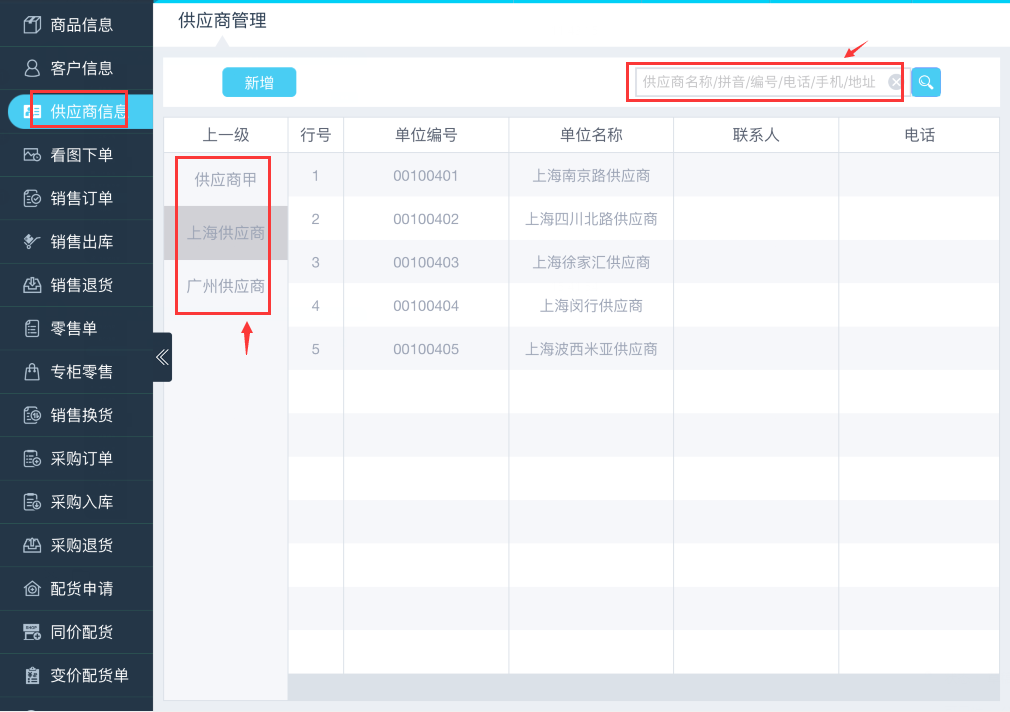Collapse the sidebar using double-chevron handle

point(162,357)
